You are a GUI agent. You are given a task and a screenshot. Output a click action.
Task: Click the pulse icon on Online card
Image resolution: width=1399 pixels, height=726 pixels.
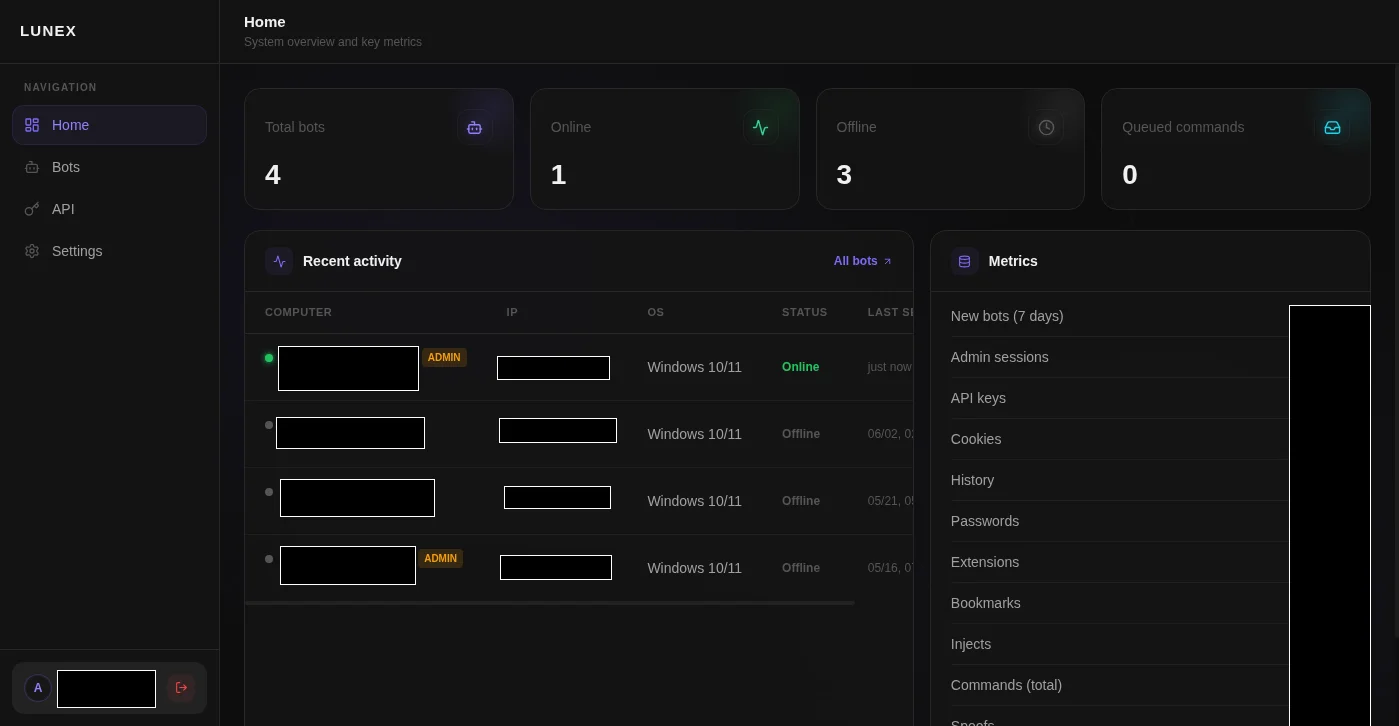pos(760,127)
